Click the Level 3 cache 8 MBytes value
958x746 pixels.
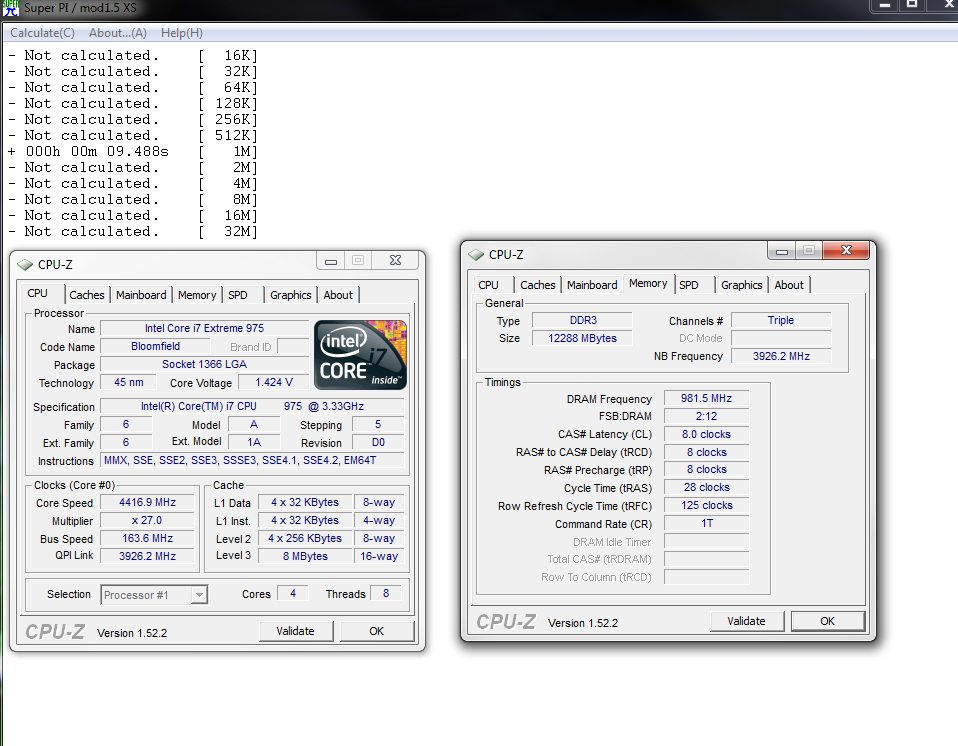pos(305,556)
